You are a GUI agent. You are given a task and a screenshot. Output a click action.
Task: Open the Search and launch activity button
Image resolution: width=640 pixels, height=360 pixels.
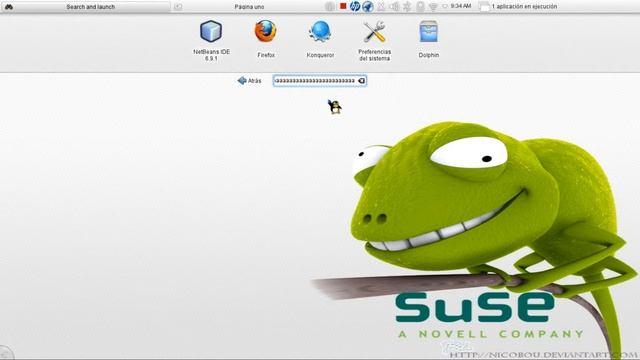(x=91, y=7)
